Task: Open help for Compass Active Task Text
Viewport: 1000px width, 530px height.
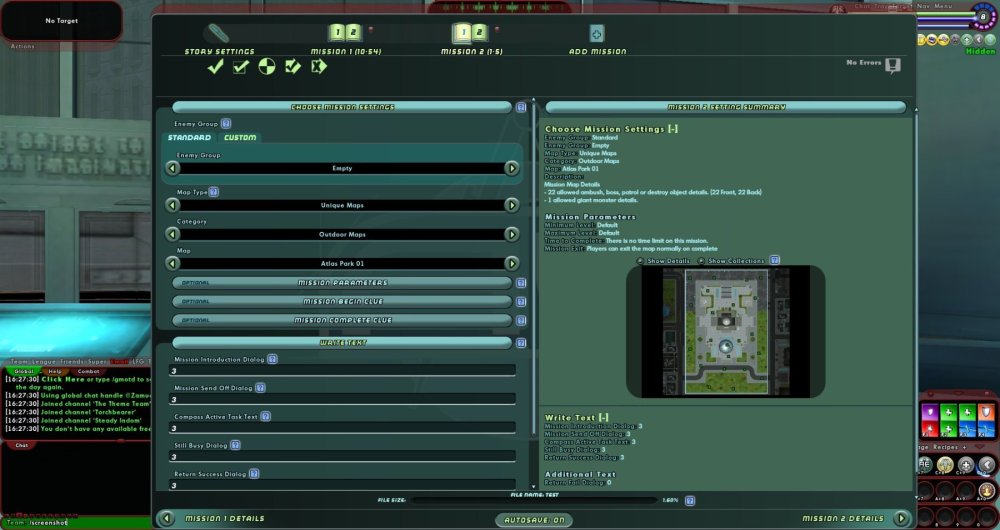Action: tap(265, 416)
